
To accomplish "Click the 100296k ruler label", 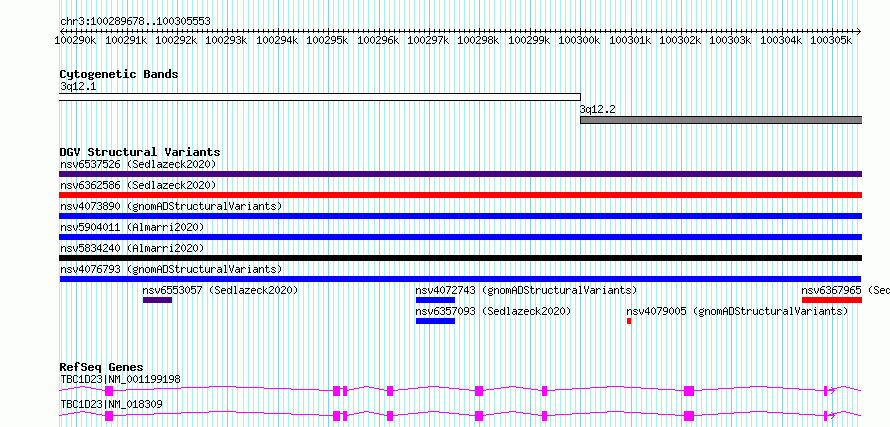I will [x=377, y=40].
